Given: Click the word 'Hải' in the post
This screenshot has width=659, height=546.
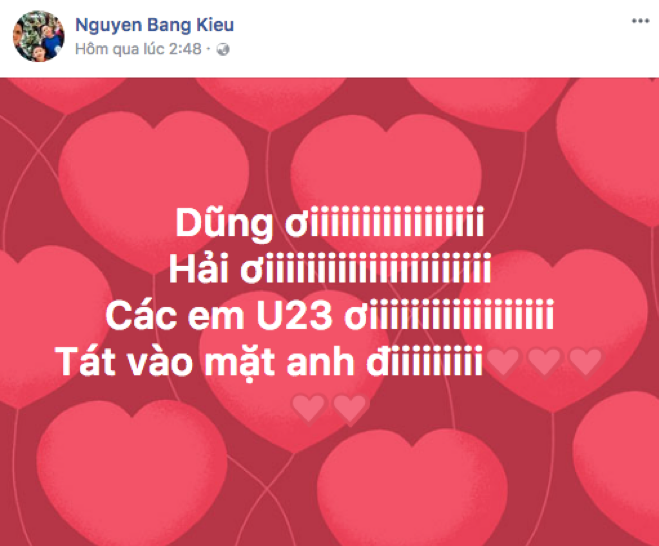Looking at the screenshot, I should click(199, 269).
